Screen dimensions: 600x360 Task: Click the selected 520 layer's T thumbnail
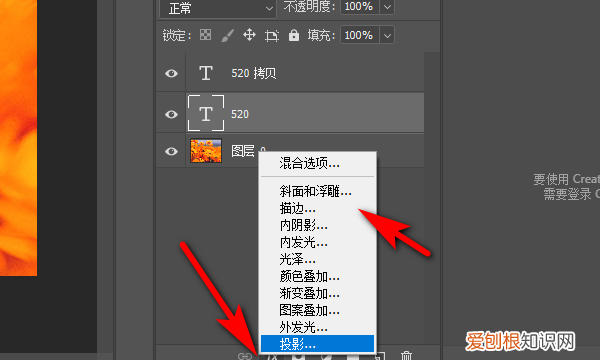pos(206,113)
